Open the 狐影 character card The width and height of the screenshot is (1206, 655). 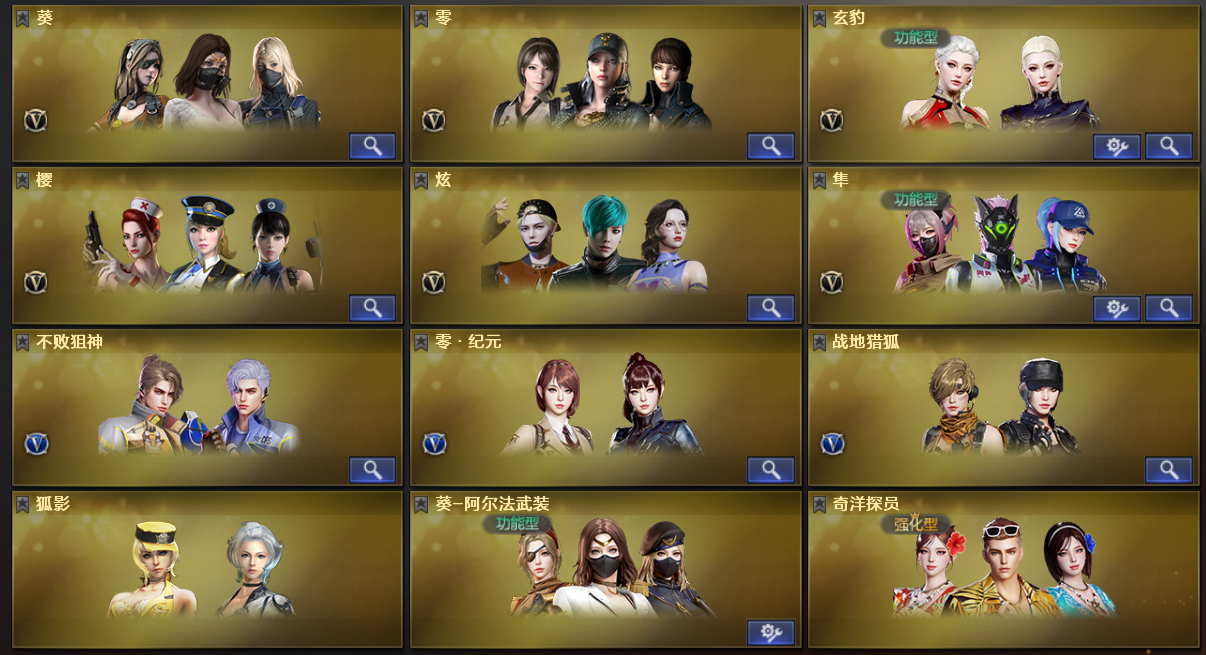(207, 569)
